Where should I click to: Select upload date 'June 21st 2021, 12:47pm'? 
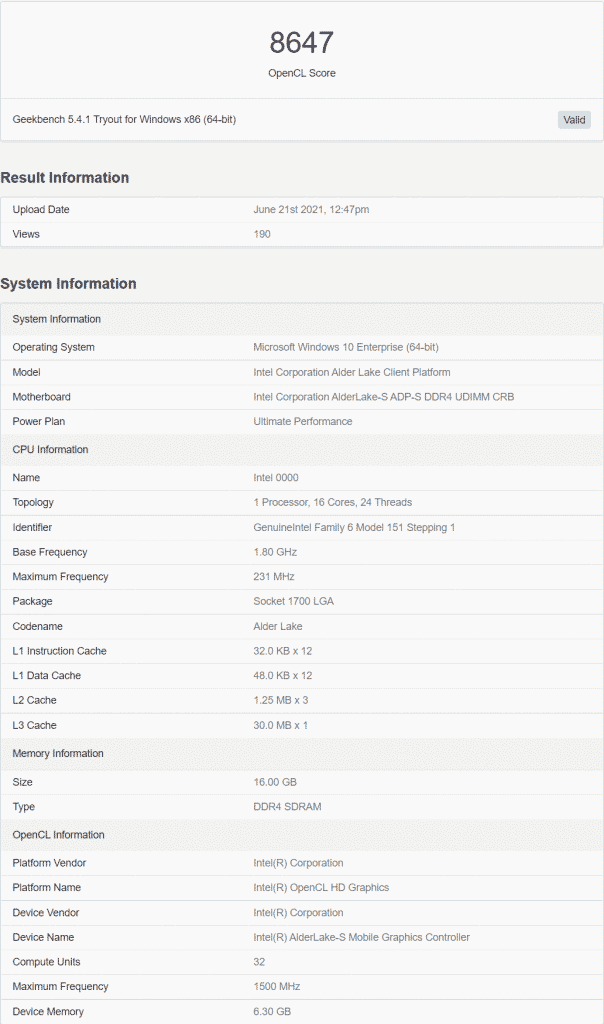[x=311, y=210]
